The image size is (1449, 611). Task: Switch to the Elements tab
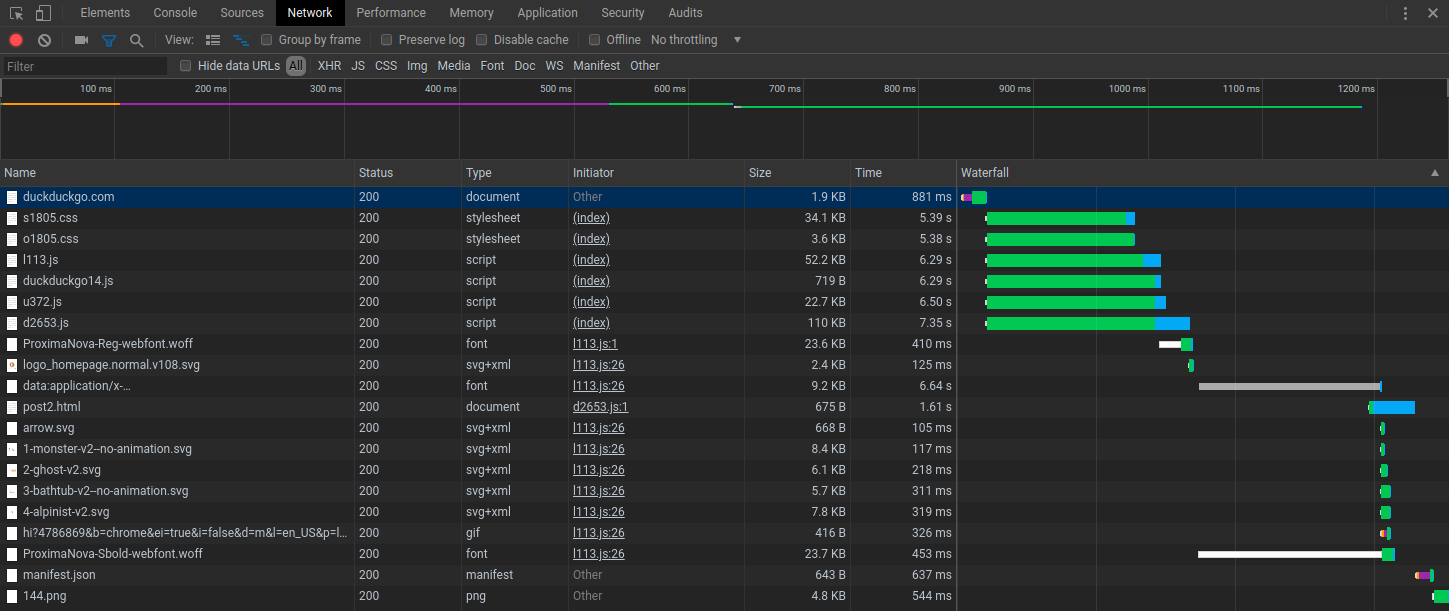coord(105,13)
